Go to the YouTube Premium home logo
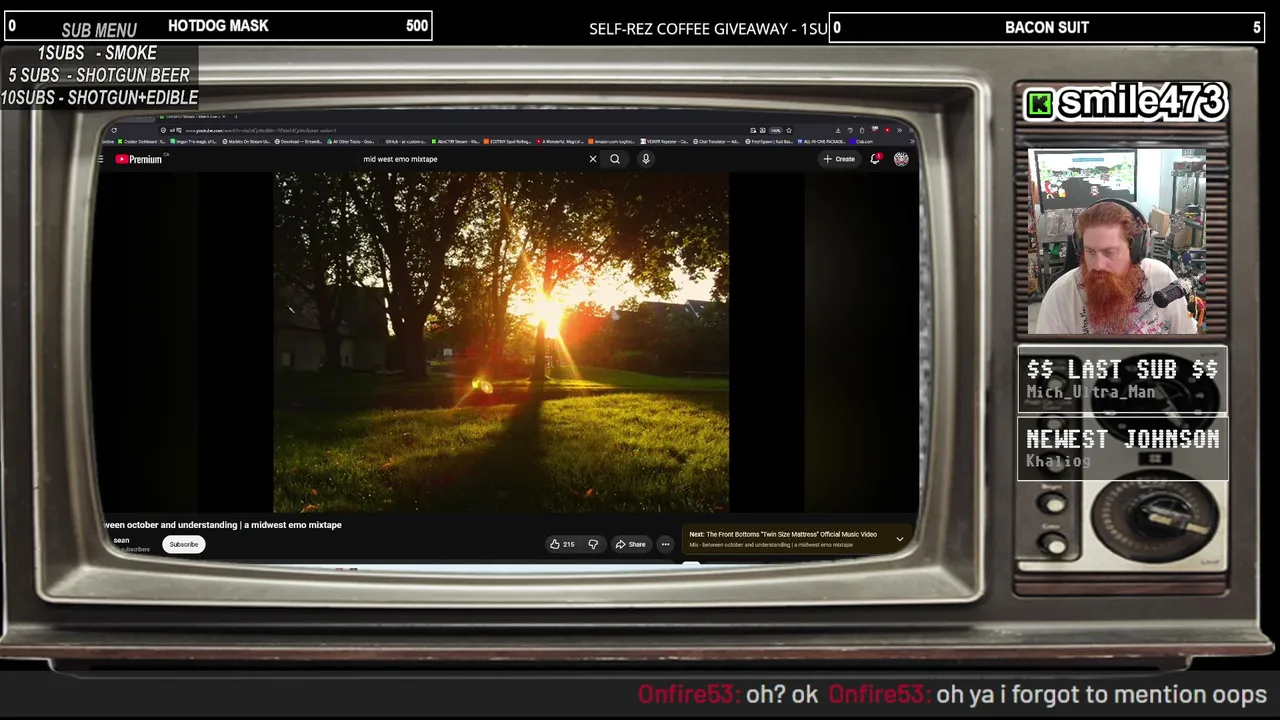This screenshot has width=1280, height=720. pyautogui.click(x=138, y=159)
